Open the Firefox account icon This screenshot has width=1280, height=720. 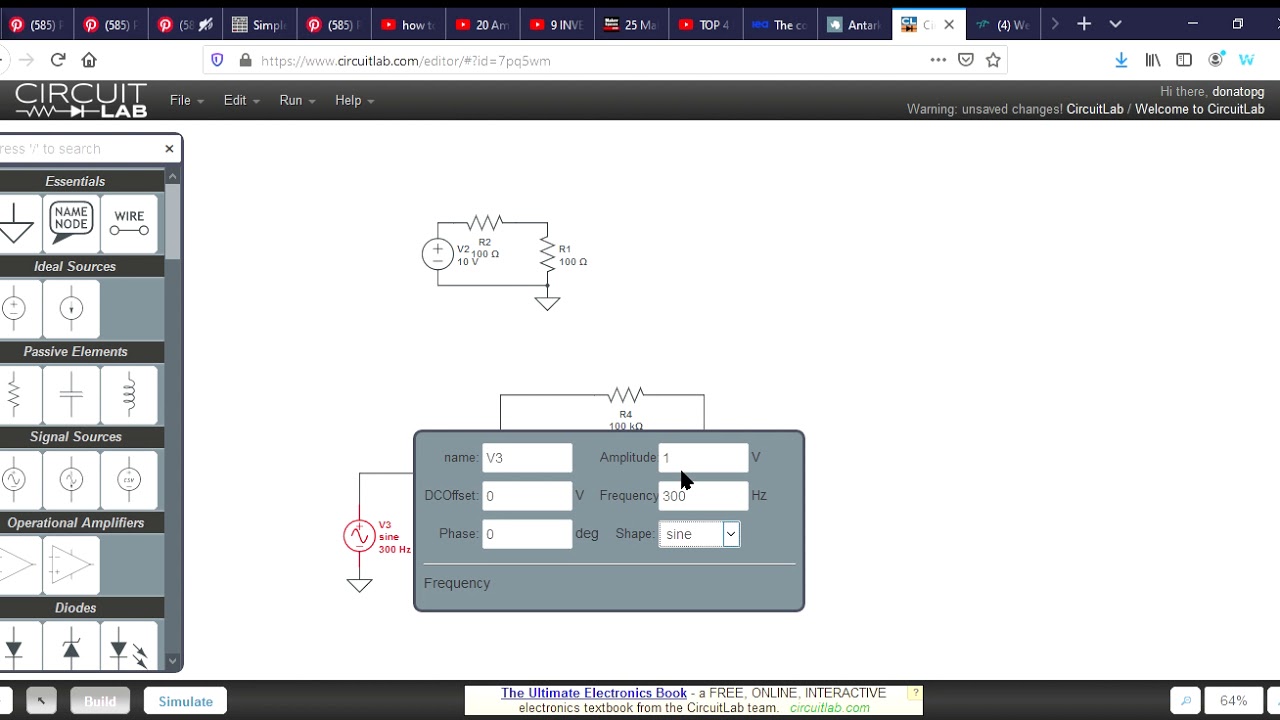click(1216, 60)
